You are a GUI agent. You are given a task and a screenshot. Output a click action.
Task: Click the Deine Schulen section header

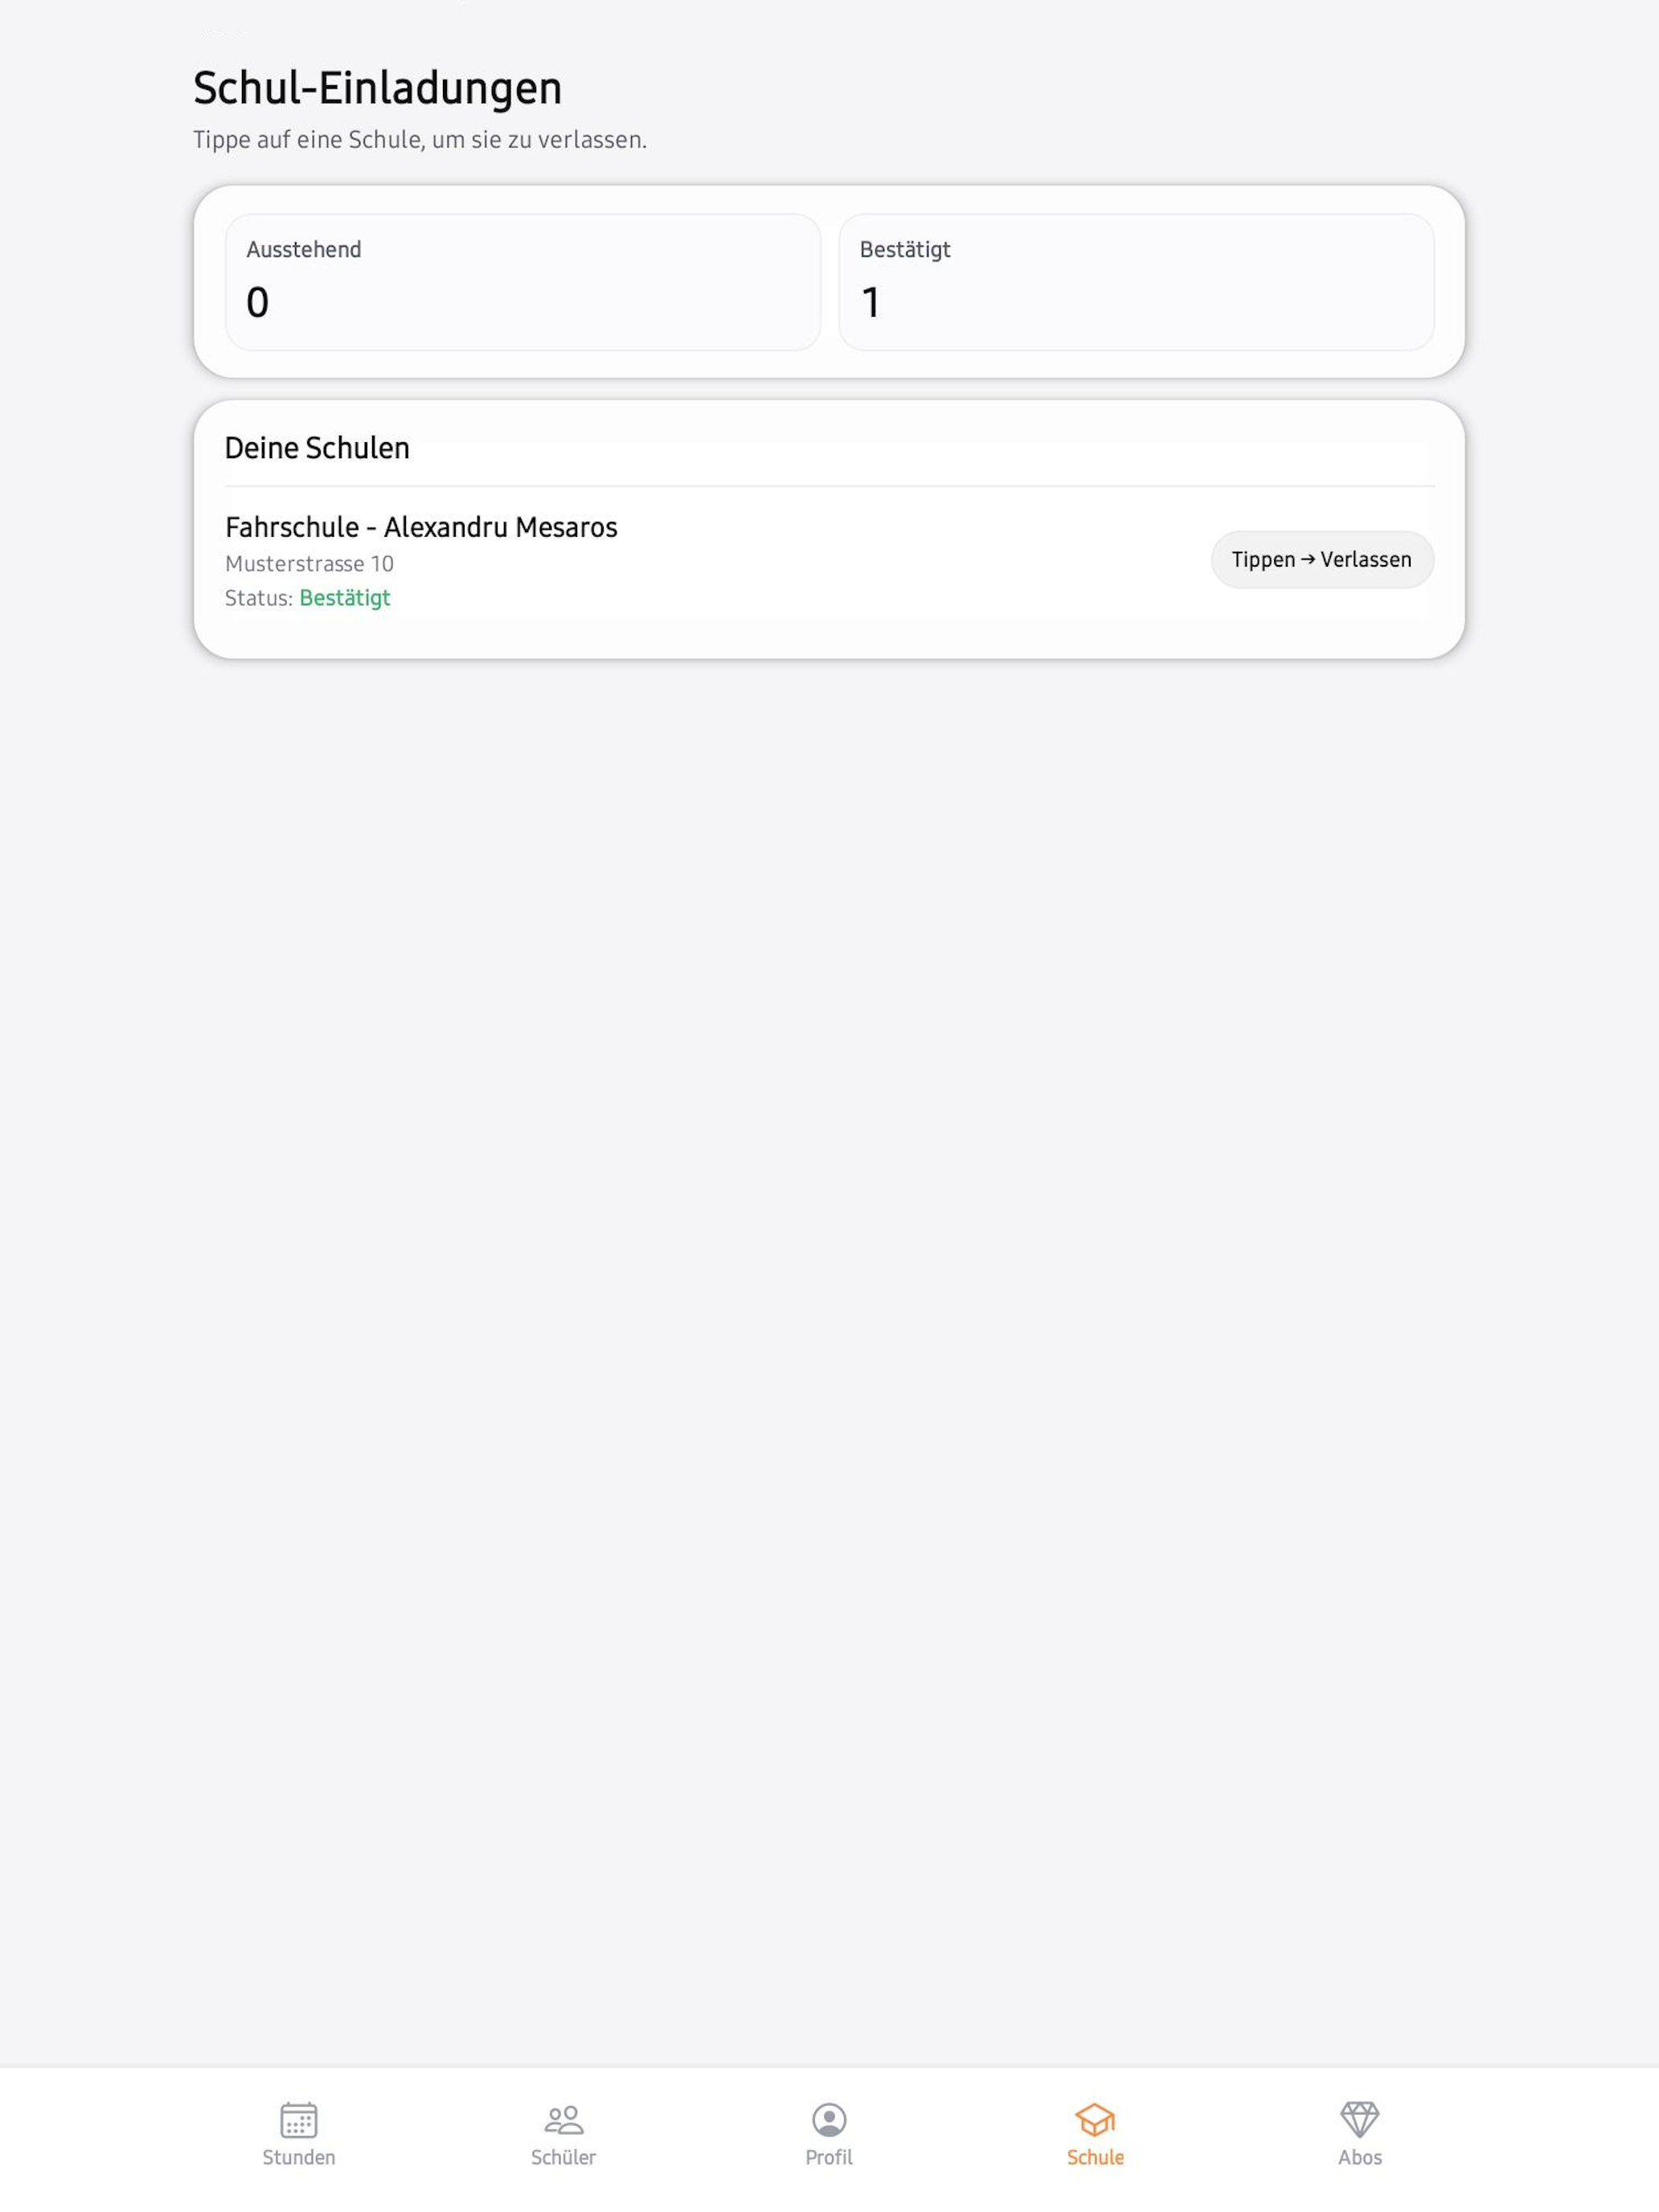pos(317,448)
